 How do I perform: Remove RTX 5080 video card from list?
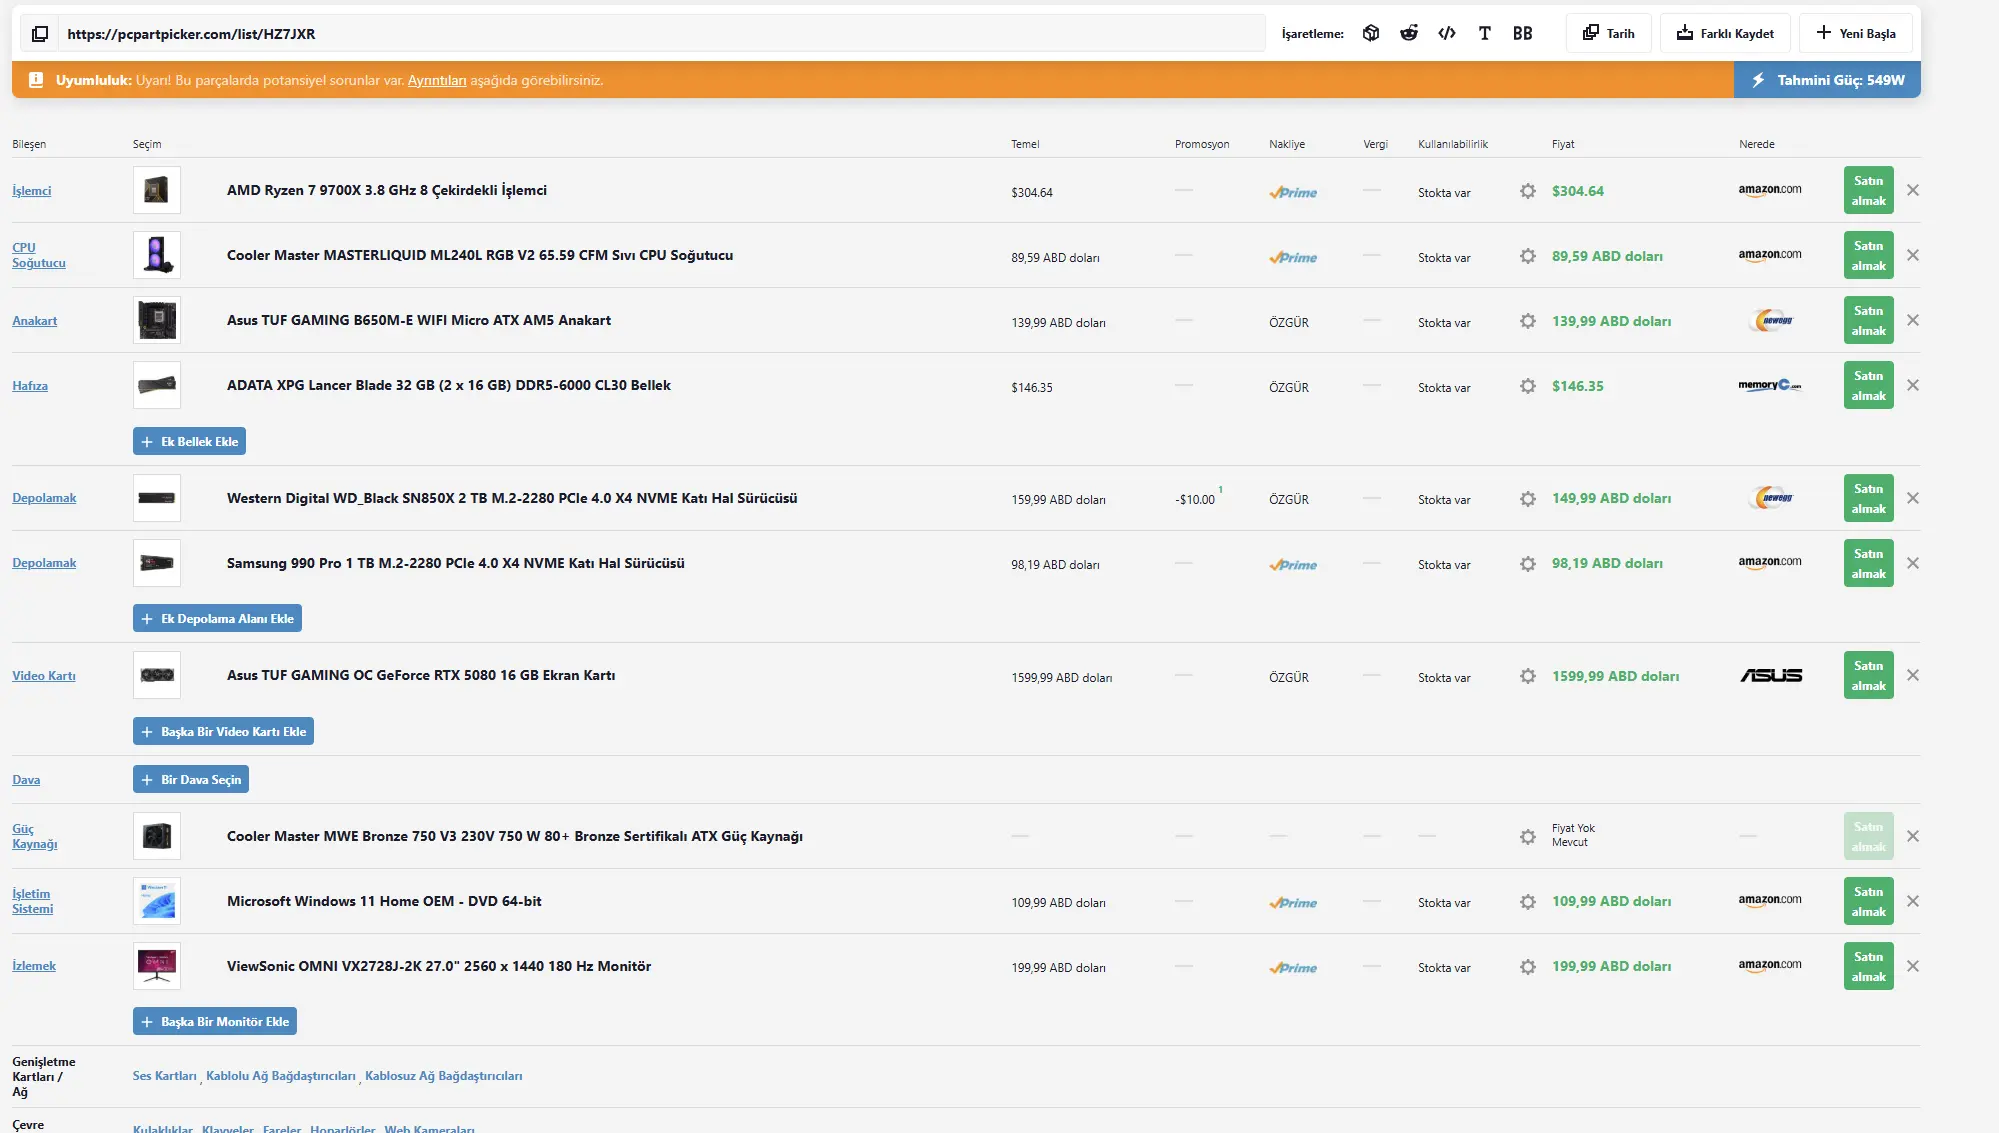click(1913, 675)
